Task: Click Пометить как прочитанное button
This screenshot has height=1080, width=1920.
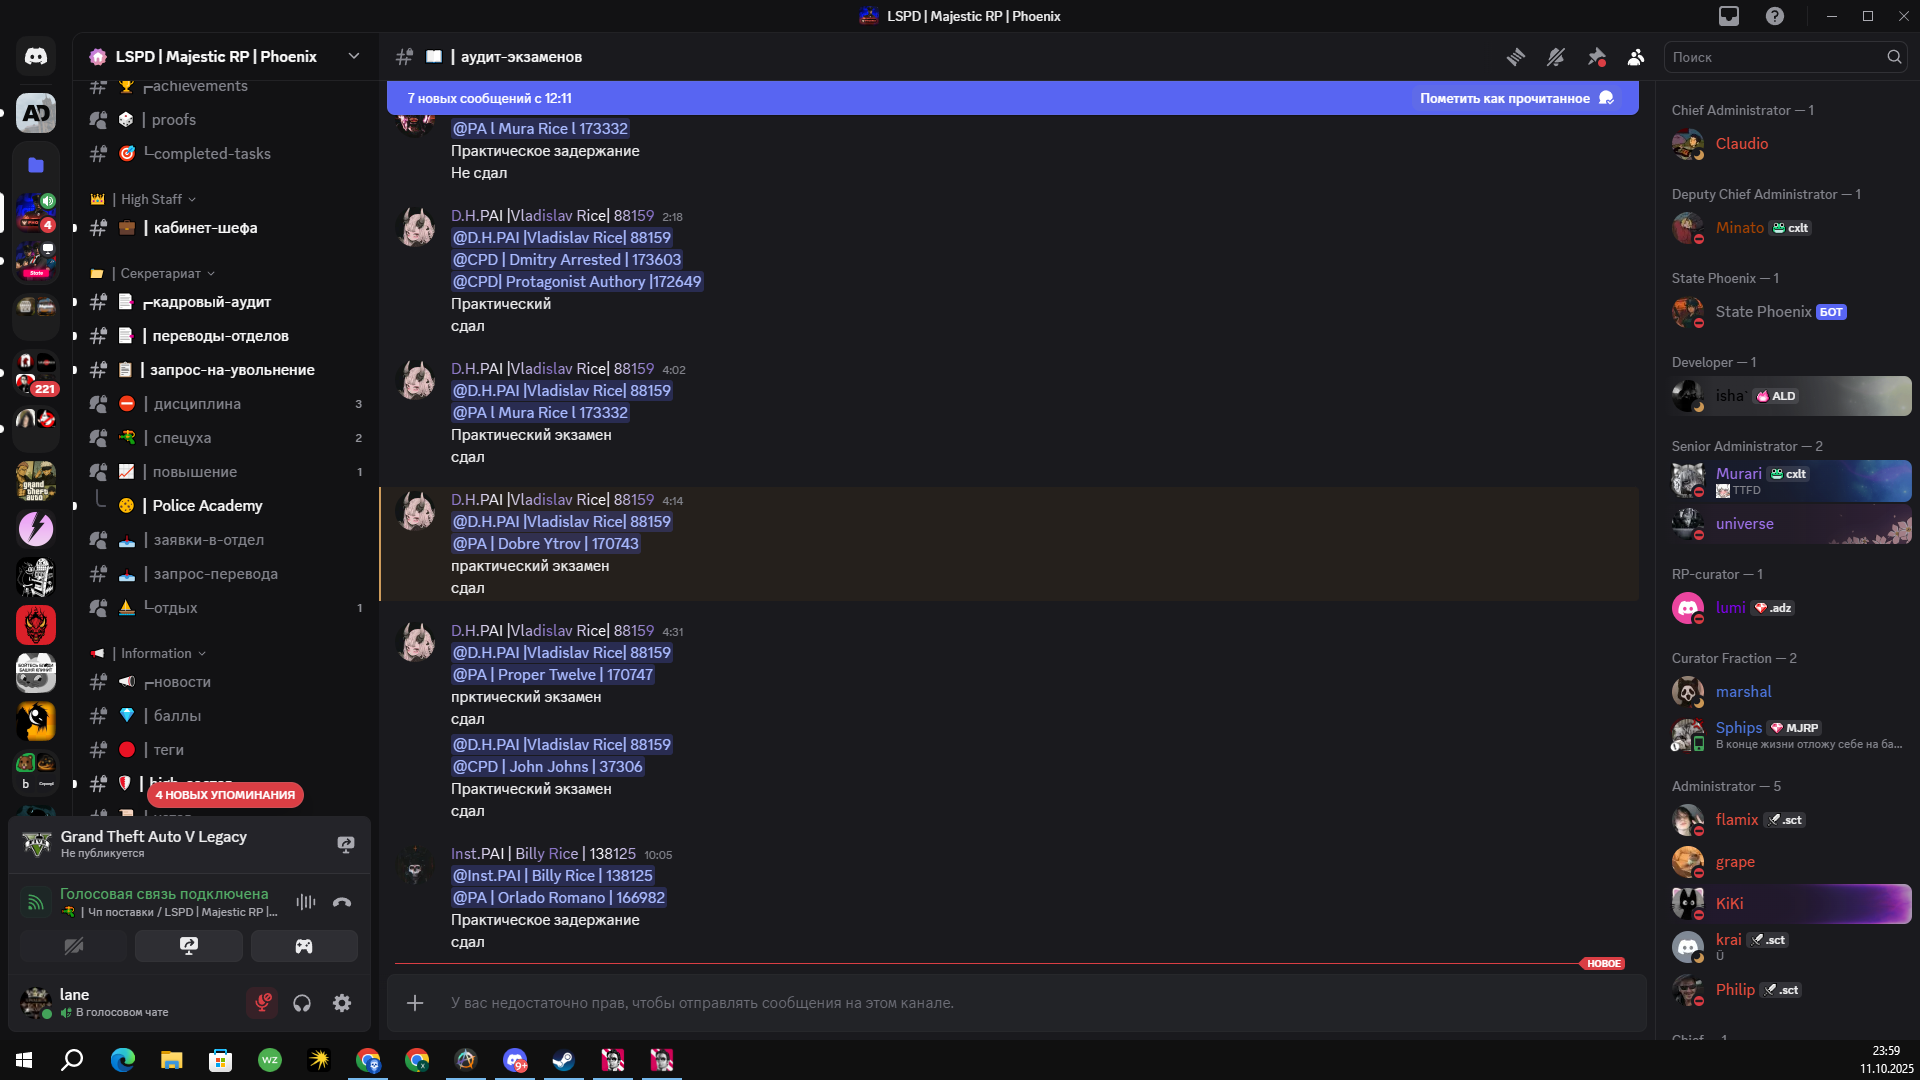Action: (1515, 98)
